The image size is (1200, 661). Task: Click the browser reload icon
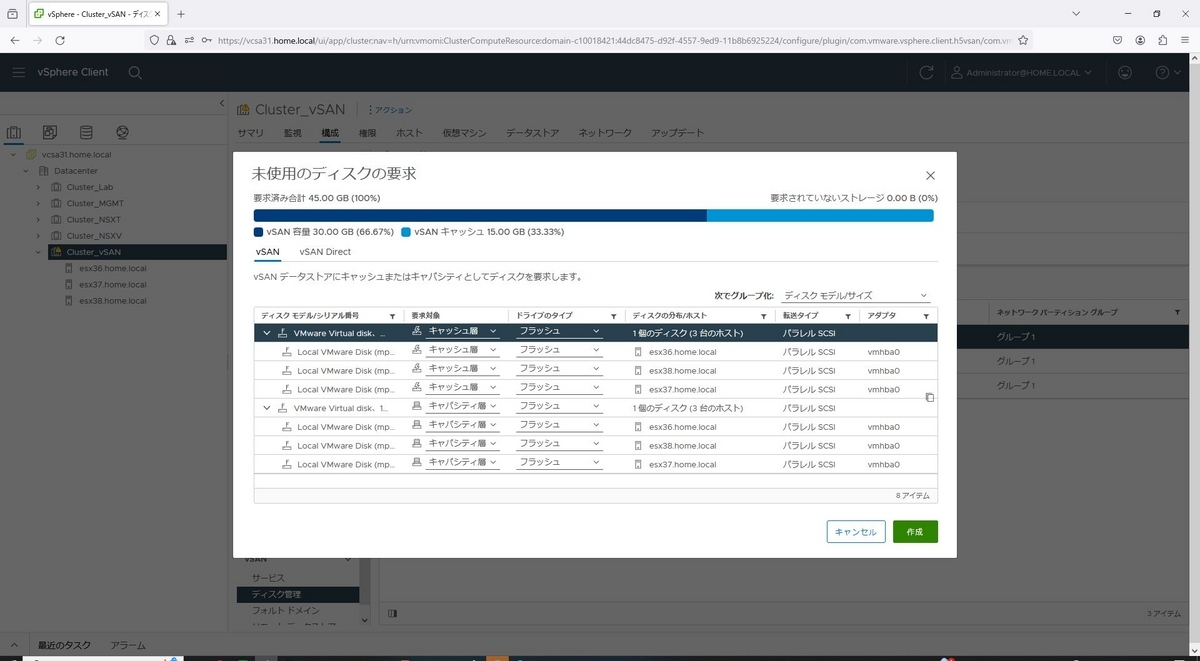pyautogui.click(x=60, y=40)
